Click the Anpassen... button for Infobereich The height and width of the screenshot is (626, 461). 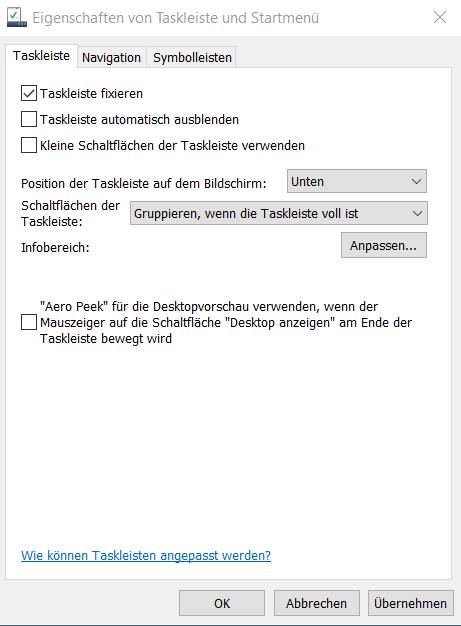point(384,246)
